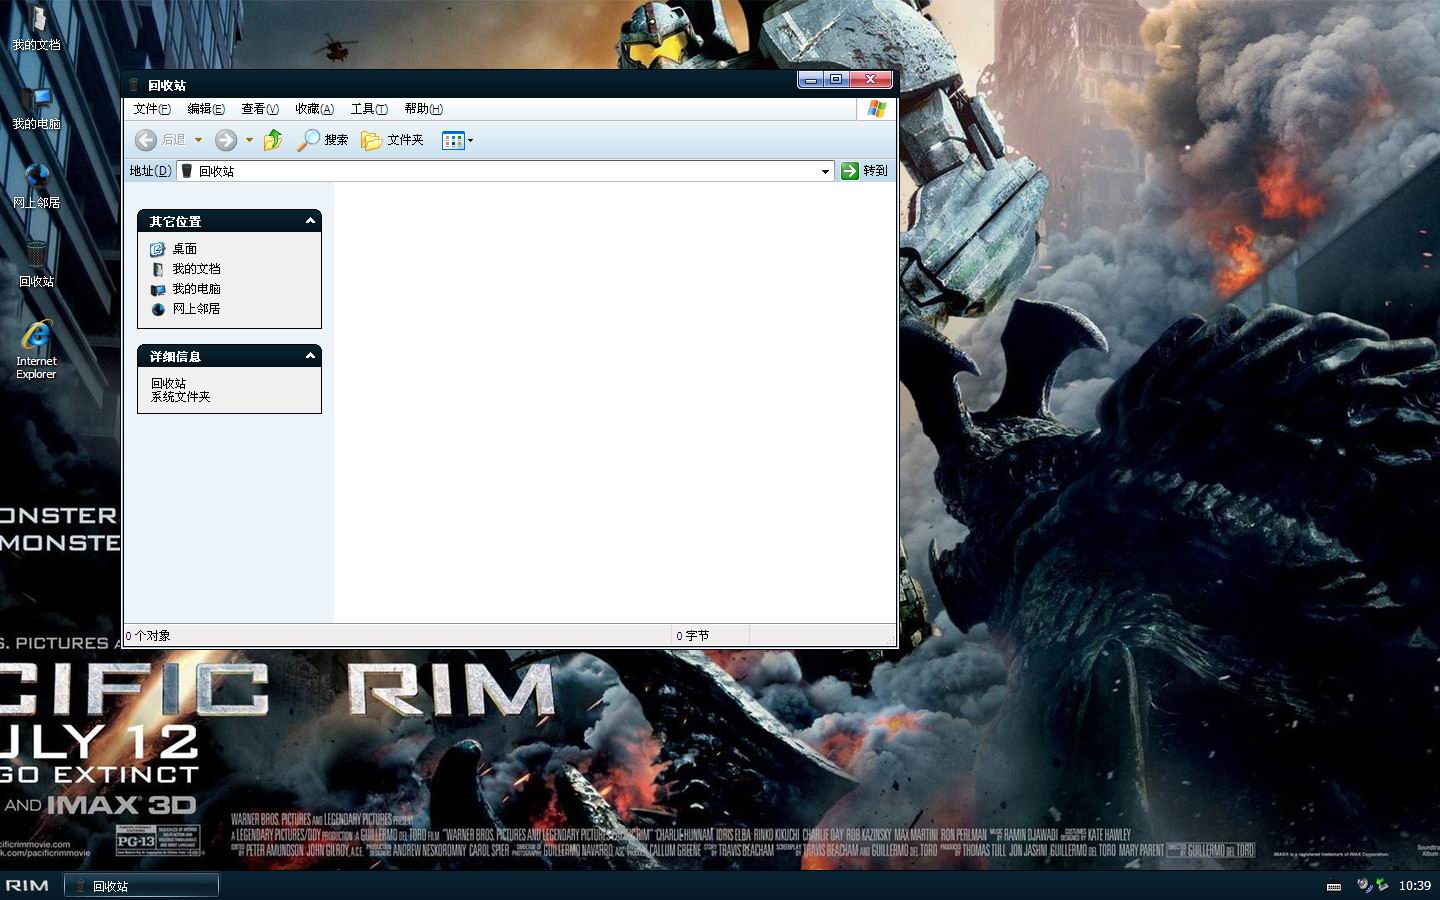
Task: Select 网上邻居 desktop icon
Action: [36, 186]
